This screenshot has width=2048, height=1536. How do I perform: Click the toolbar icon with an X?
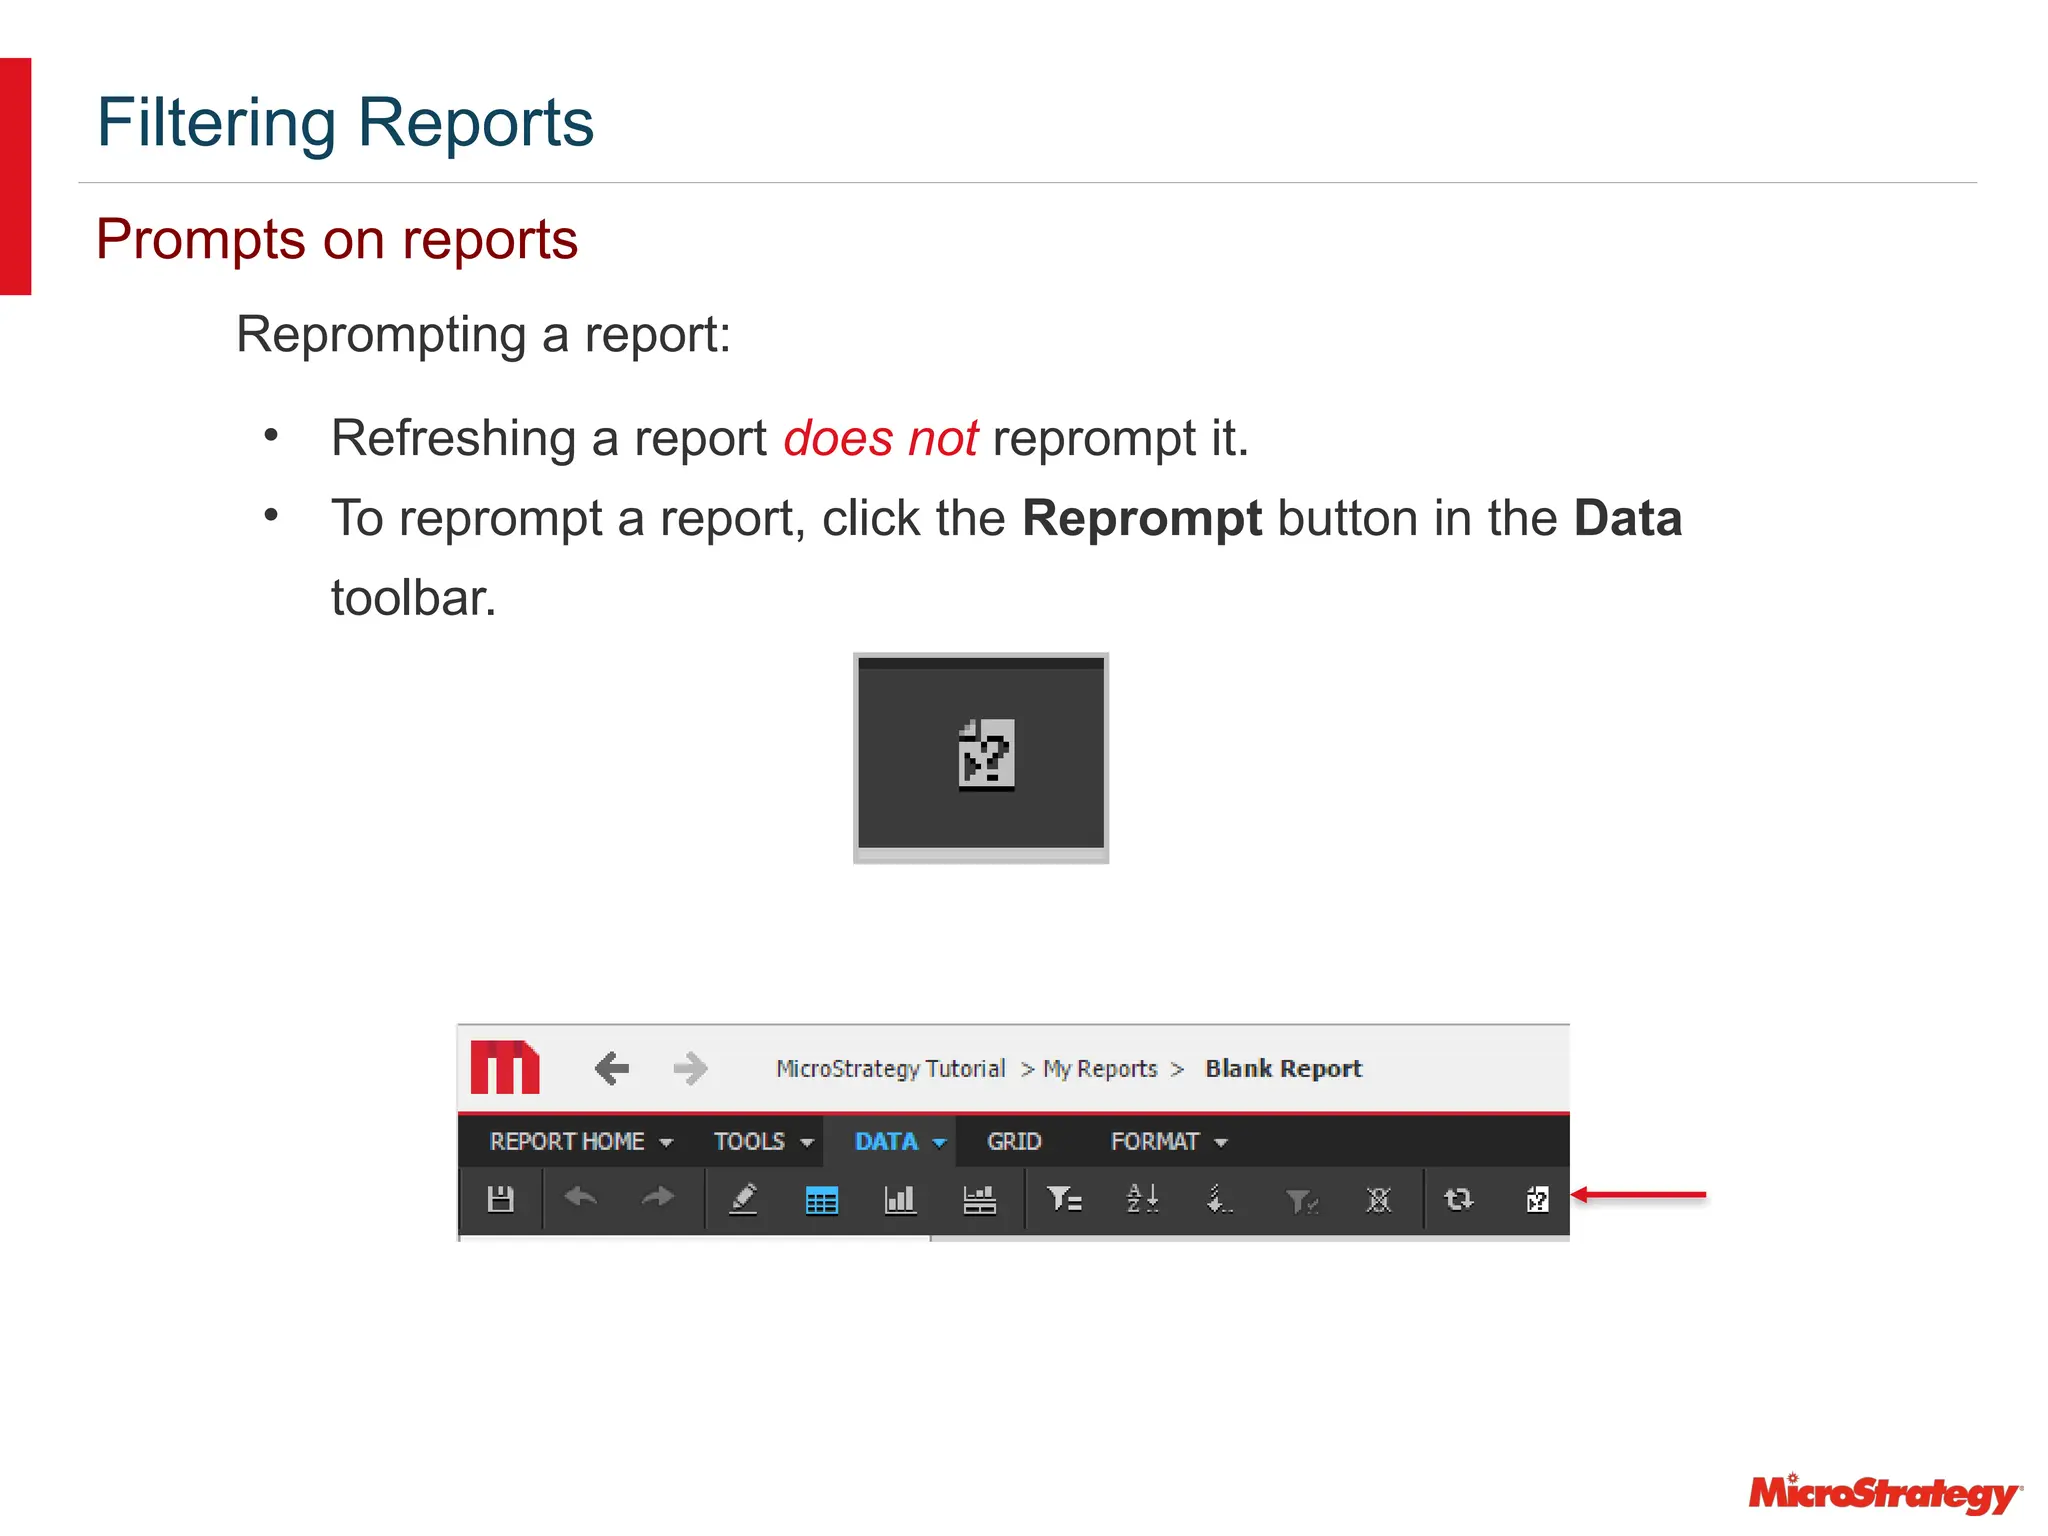(x=1379, y=1199)
